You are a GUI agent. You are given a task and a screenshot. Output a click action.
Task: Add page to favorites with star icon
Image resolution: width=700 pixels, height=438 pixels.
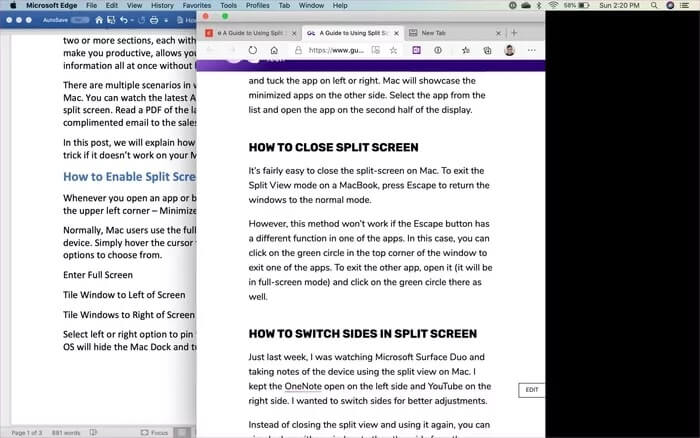tap(393, 50)
